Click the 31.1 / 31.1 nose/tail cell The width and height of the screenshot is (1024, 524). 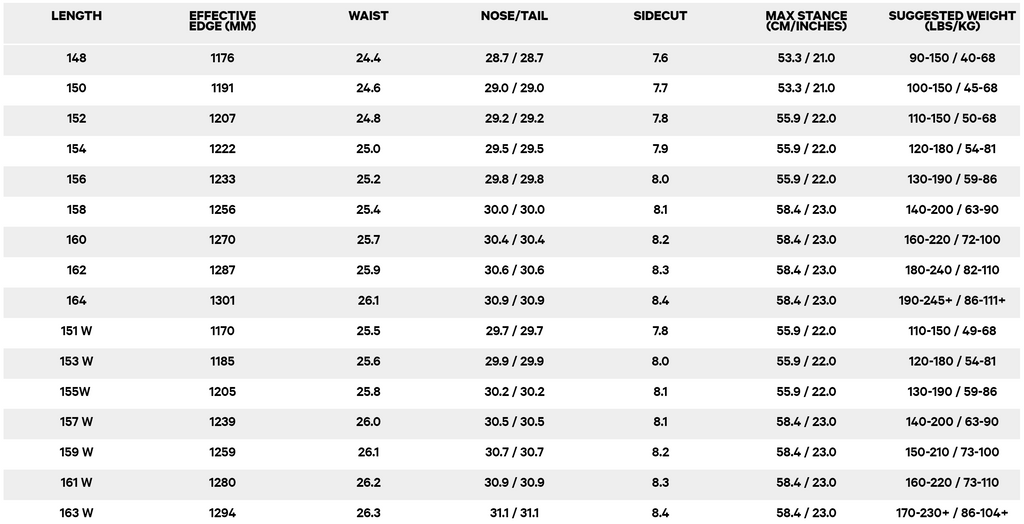[x=514, y=513]
